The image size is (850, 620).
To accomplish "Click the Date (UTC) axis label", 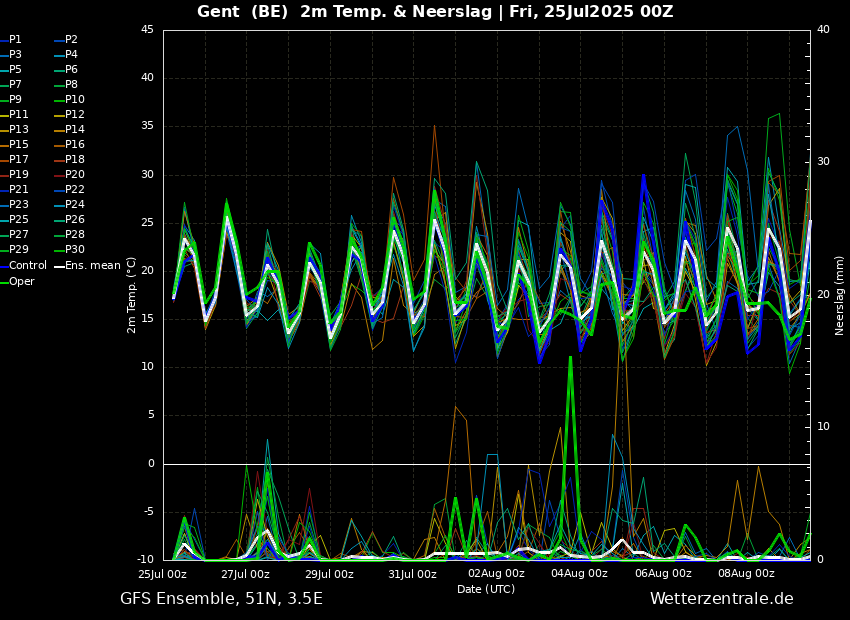I will click(x=486, y=589).
